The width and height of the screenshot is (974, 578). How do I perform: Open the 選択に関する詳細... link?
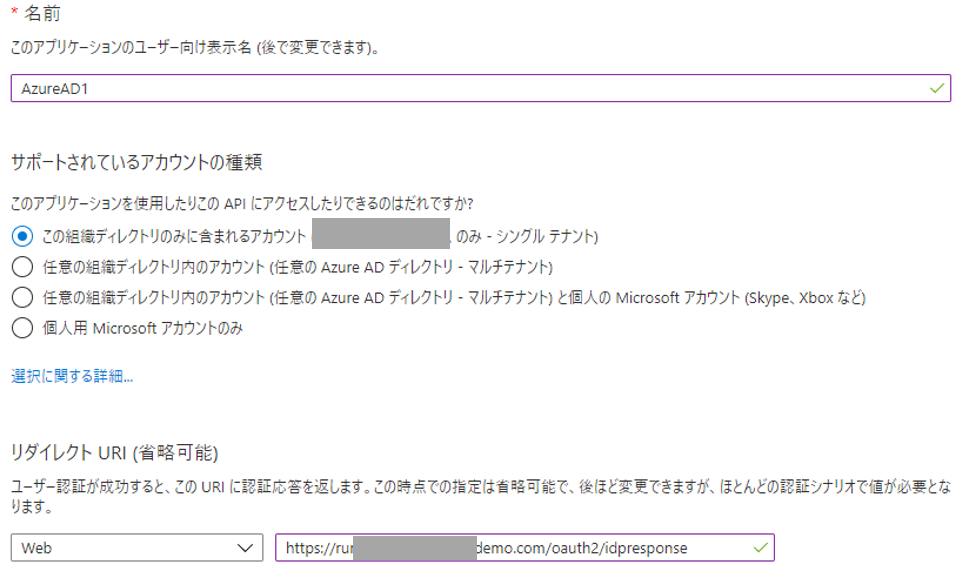pyautogui.click(x=72, y=376)
